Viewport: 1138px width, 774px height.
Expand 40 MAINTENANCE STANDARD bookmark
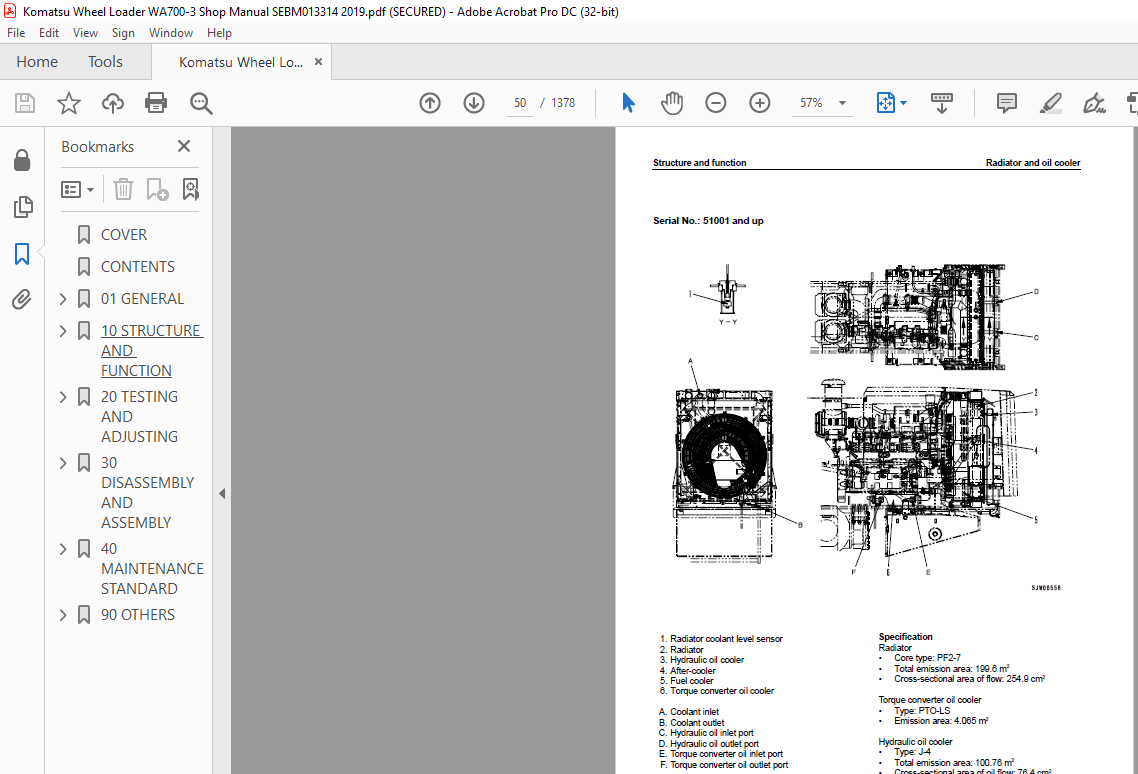coord(63,549)
